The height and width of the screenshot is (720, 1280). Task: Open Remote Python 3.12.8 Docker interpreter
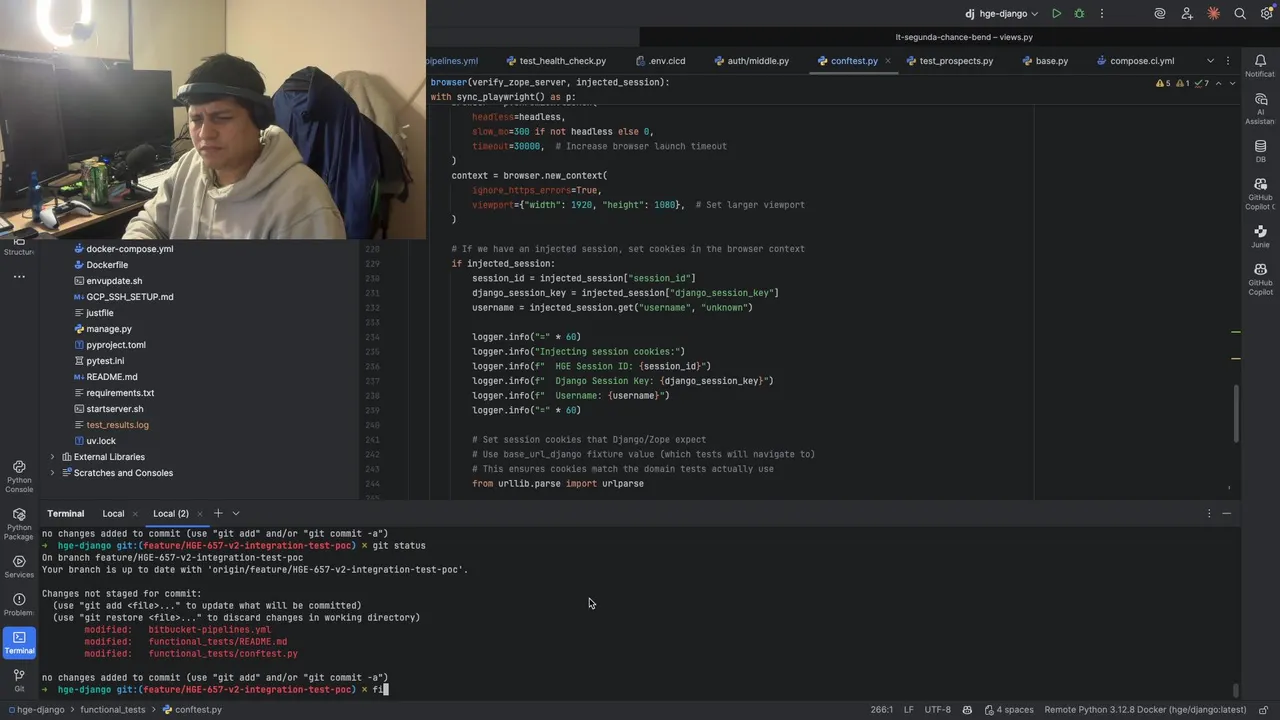point(1145,710)
